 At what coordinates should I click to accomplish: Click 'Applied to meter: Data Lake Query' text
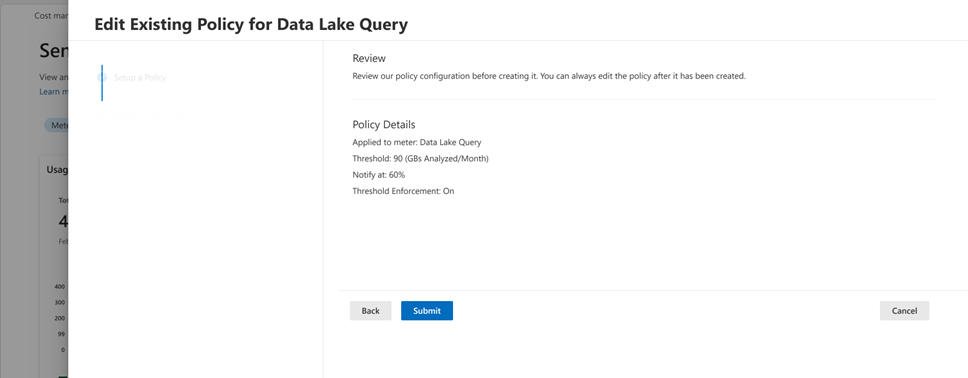click(417, 142)
